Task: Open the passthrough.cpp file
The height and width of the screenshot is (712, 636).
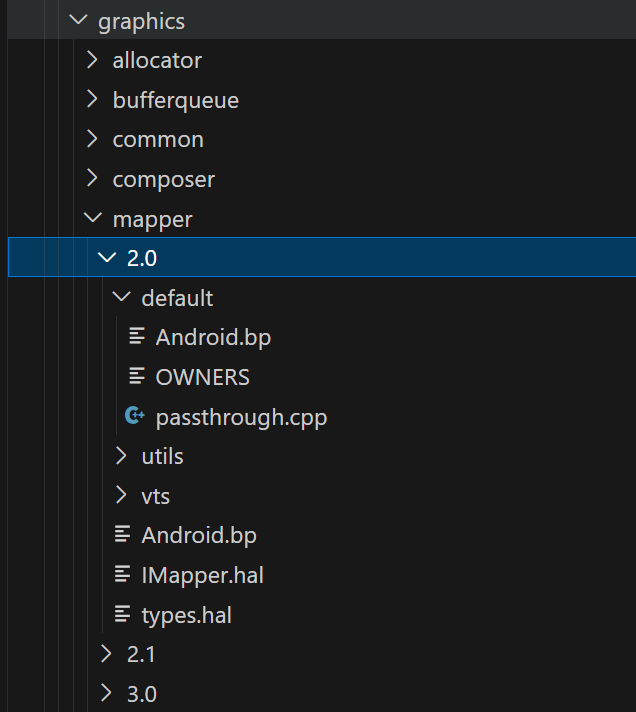Action: [241, 418]
